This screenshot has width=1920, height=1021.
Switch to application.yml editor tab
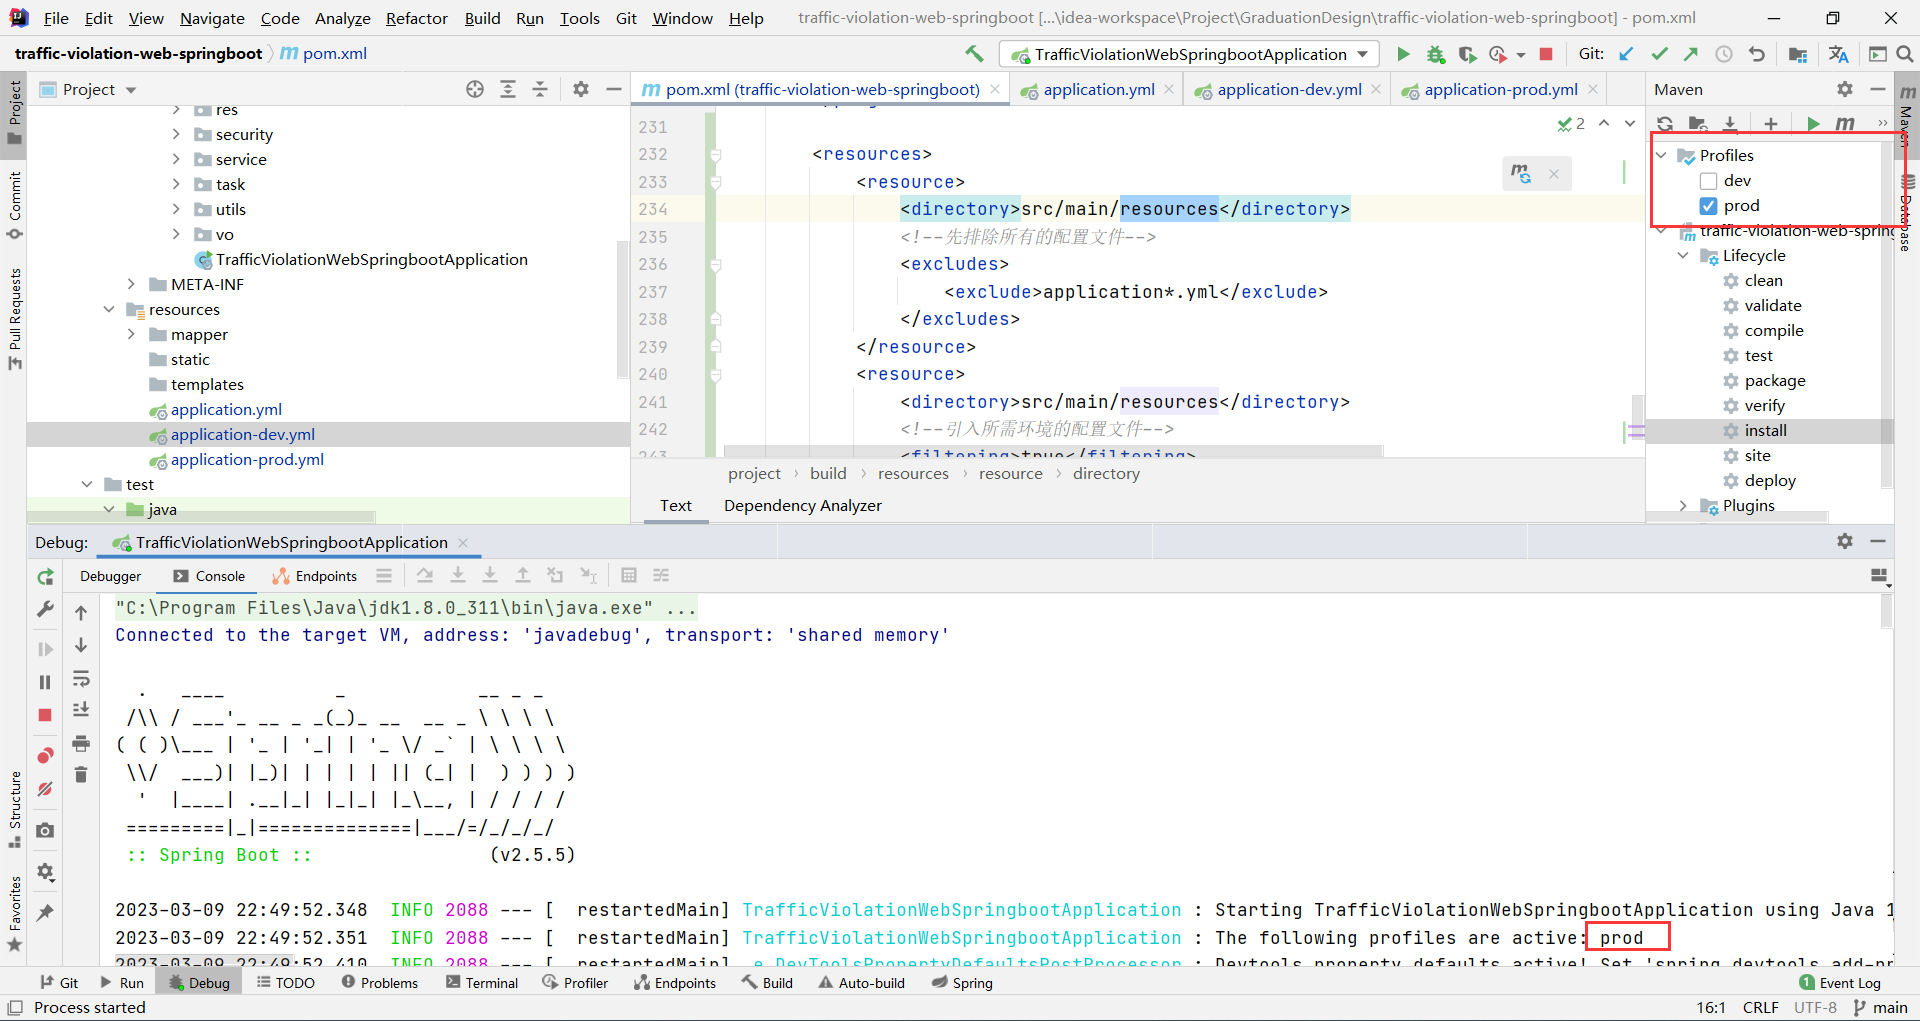(x=1098, y=89)
